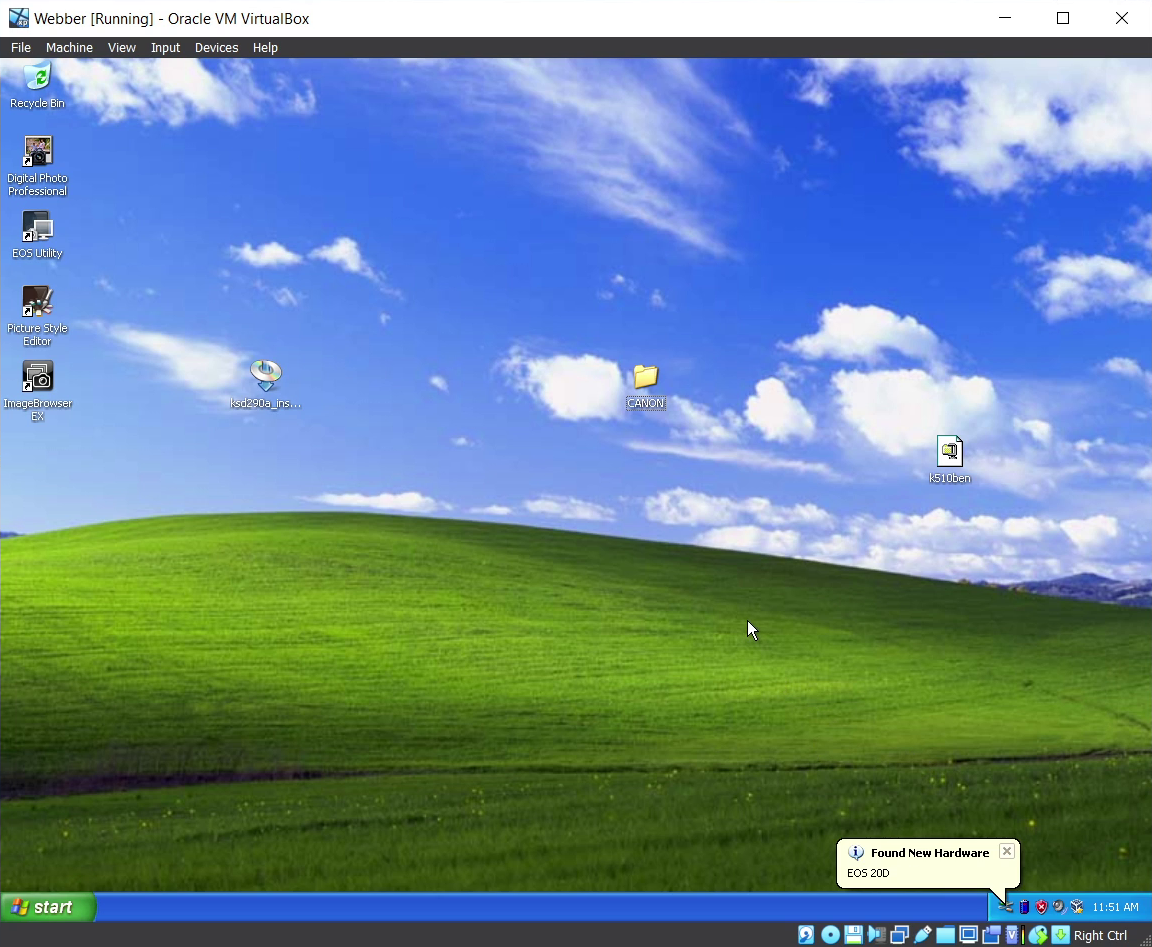Open the ImageBrowser EX shortcut
Screen dimensions: 1152x947
point(37,378)
